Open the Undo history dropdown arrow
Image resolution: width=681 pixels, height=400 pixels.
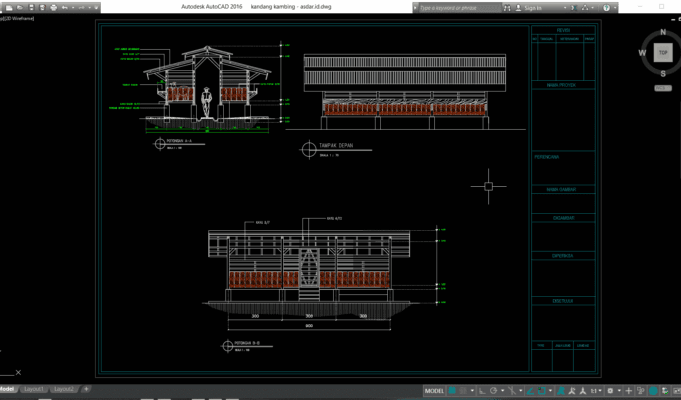pos(73,8)
